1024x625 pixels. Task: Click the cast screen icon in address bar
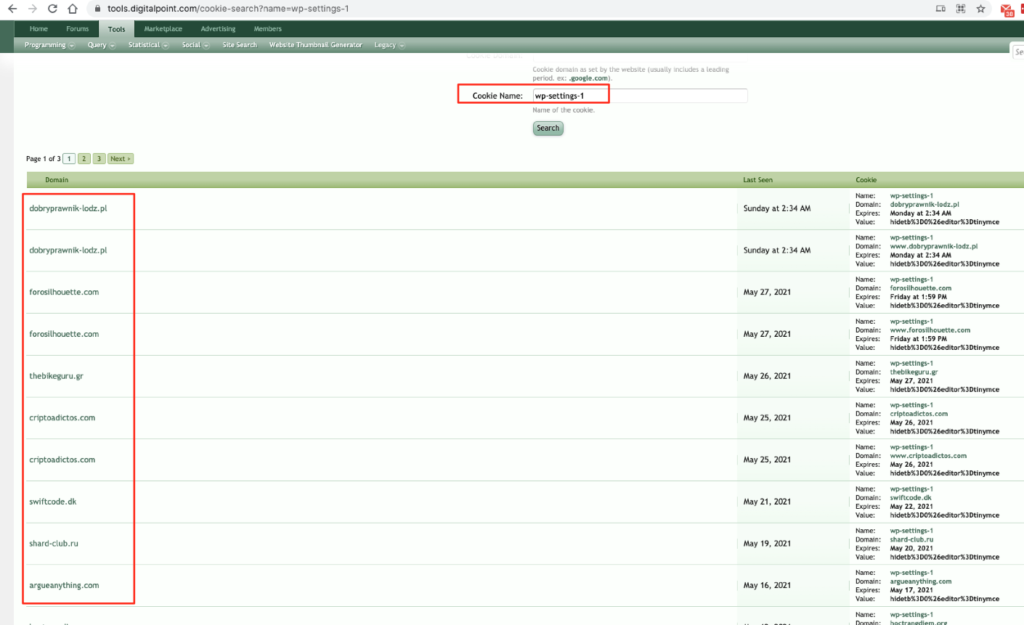point(940,9)
